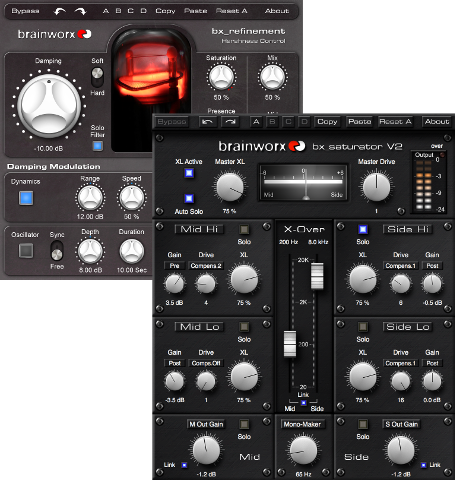Open the Mid Lo Drive Comps.Off selector
The width and height of the screenshot is (455, 480).
point(206,363)
